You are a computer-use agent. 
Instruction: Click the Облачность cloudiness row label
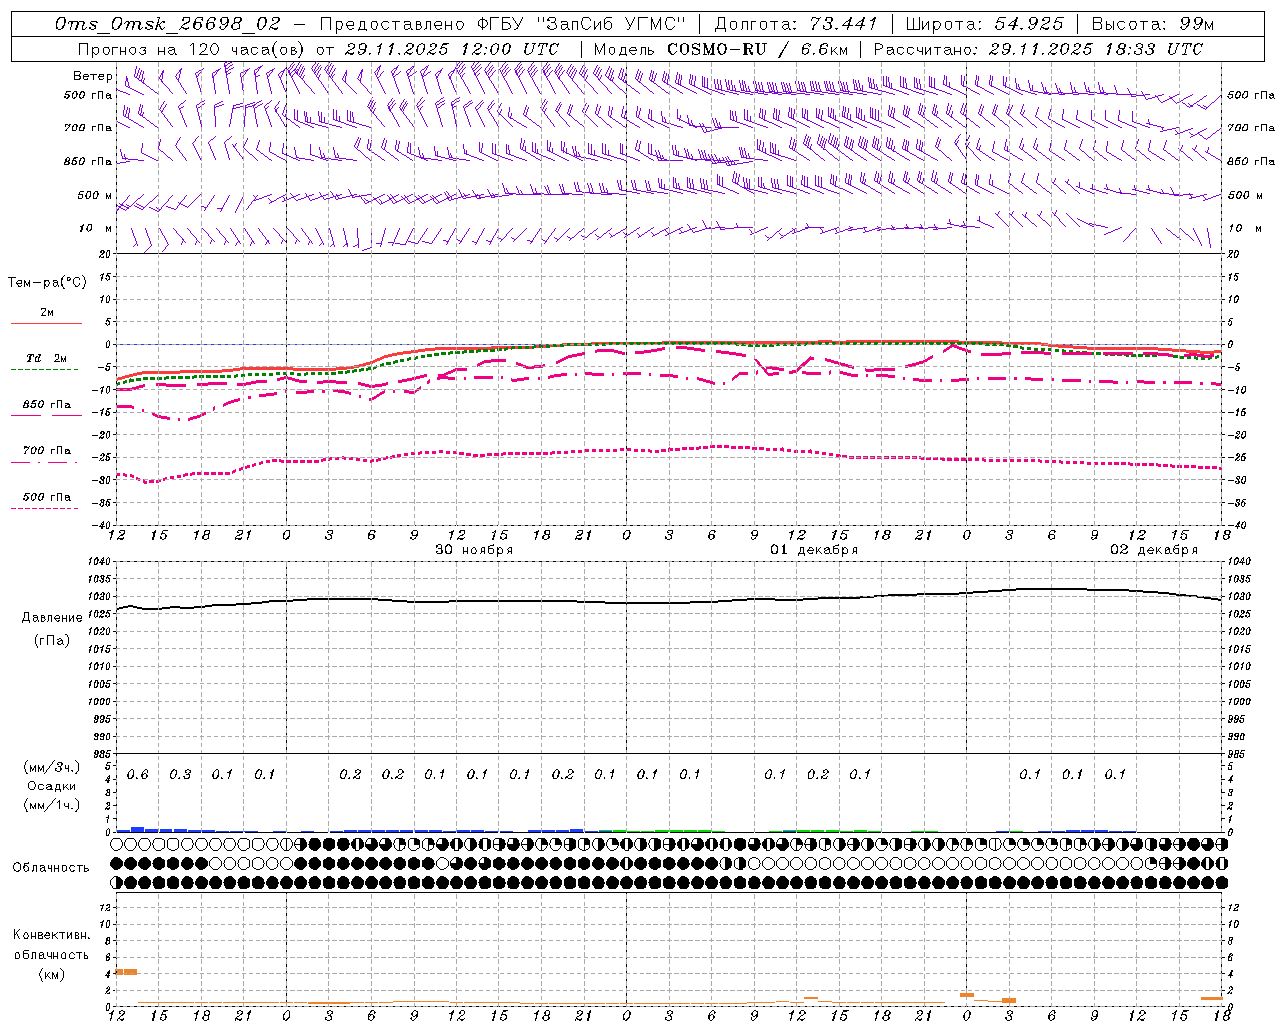point(51,868)
